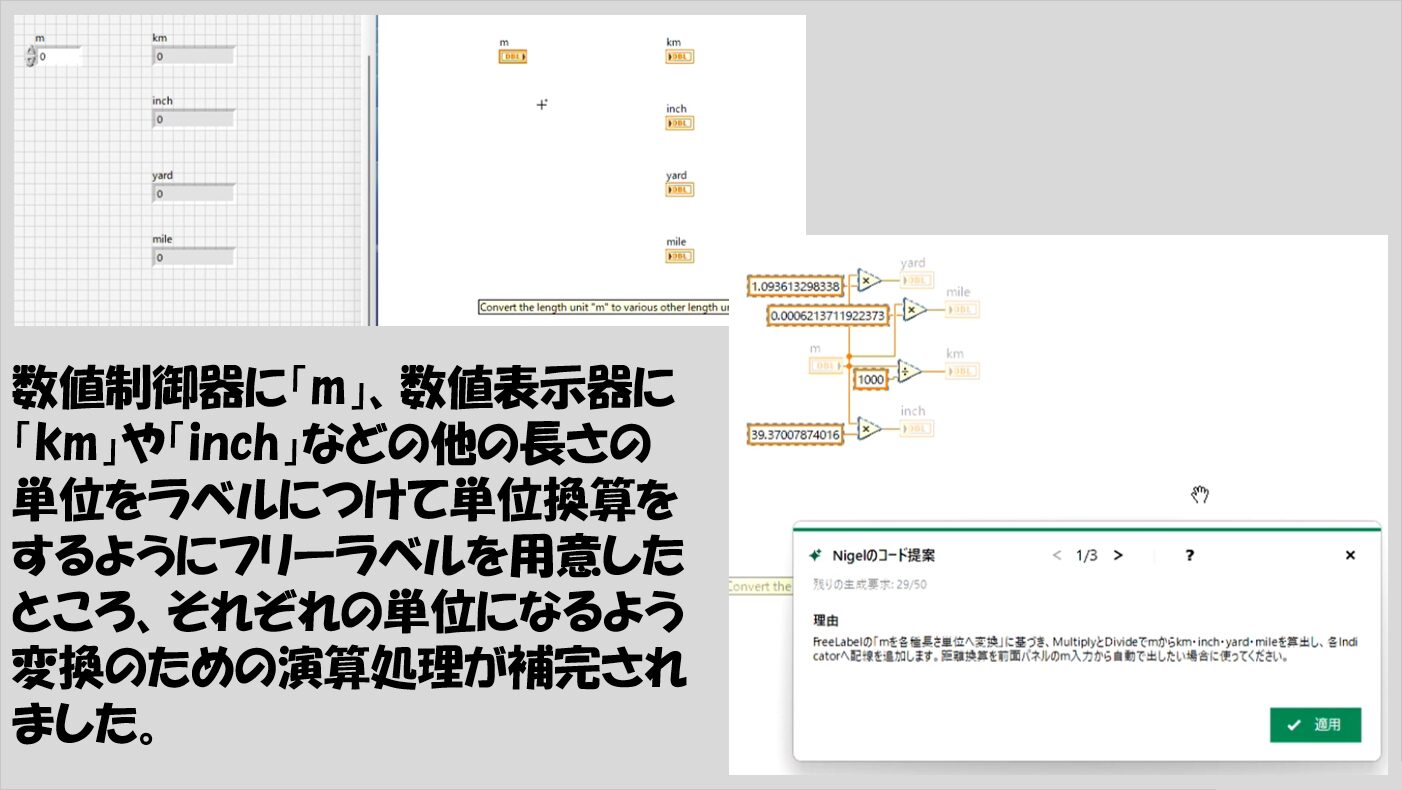The image size is (1402, 790).
Task: Click the green 適用 apply button
Action: click(x=1315, y=725)
